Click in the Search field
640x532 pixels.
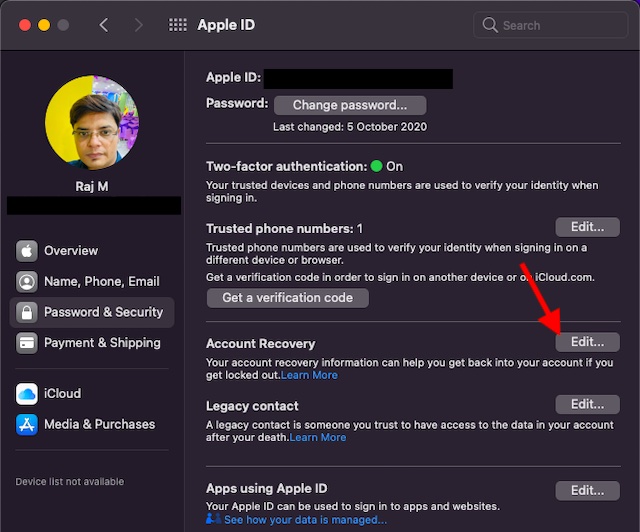coord(550,25)
